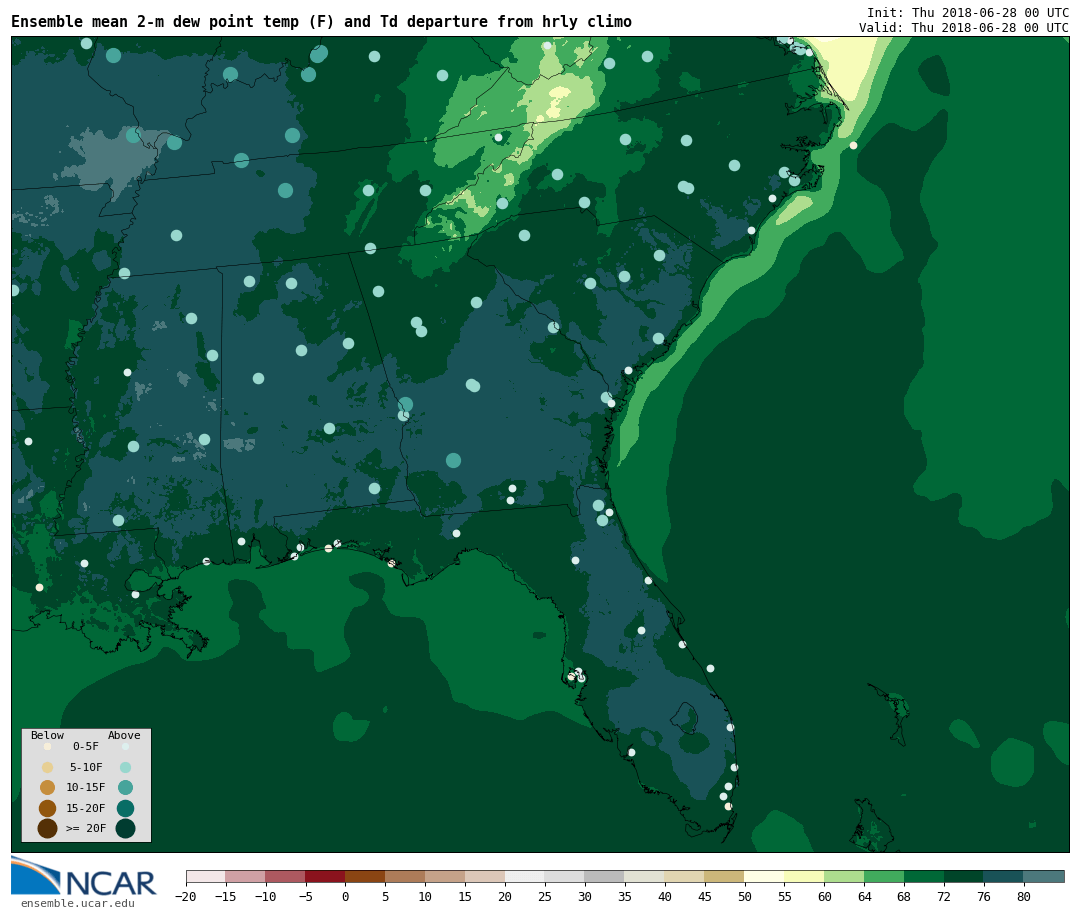This screenshot has width=1080, height=915.
Task: Select the 0 to 5 brown swatch
Action: point(366,876)
